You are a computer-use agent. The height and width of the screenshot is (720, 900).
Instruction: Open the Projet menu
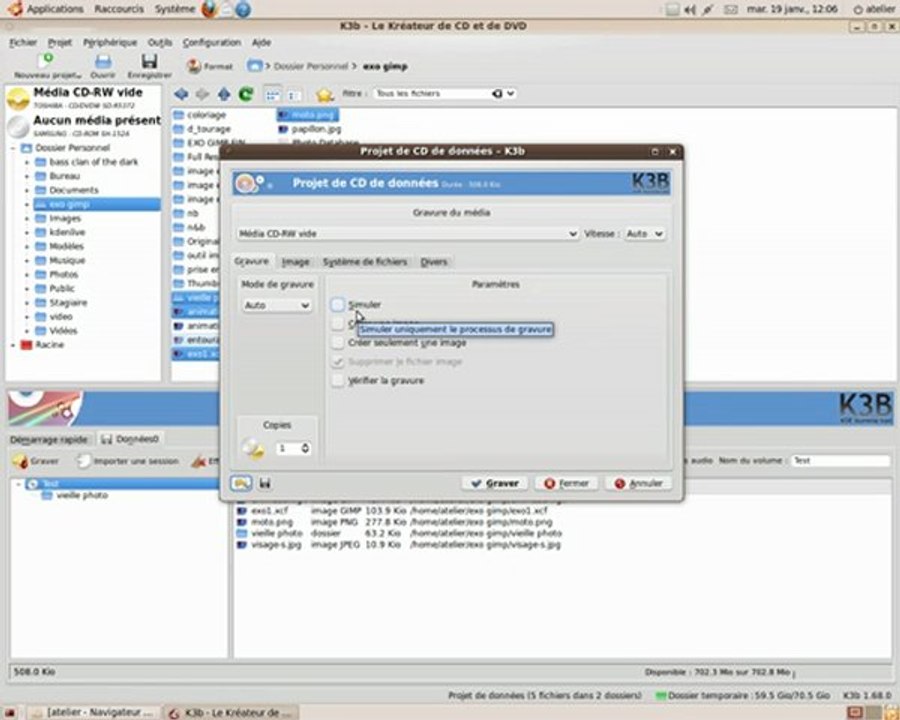60,42
